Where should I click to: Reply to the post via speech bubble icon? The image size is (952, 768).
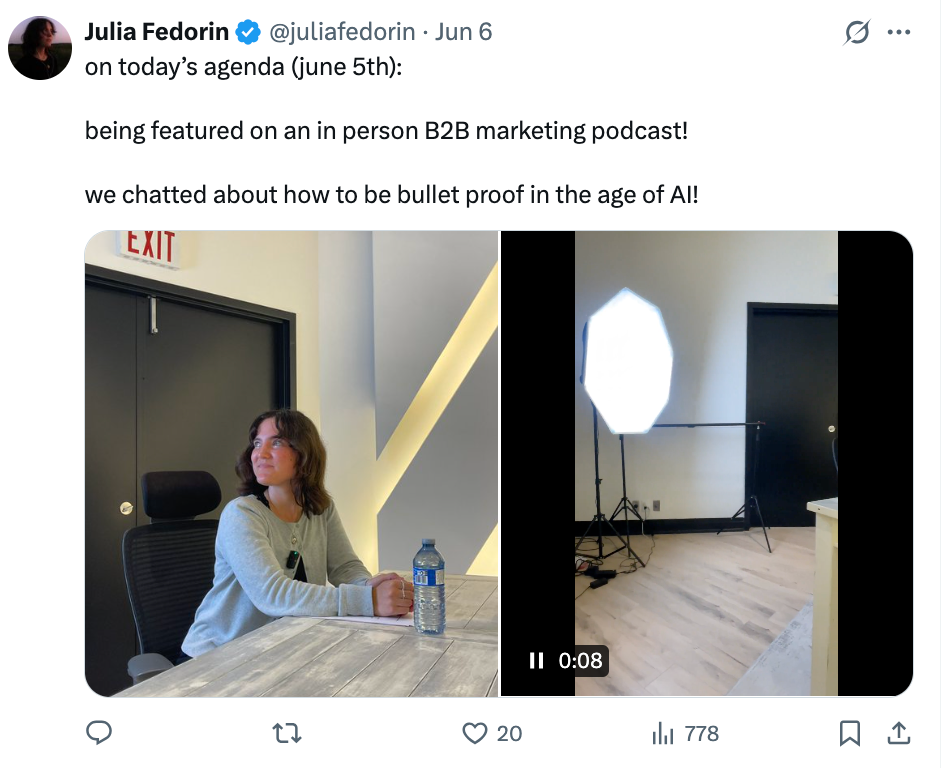coord(98,734)
